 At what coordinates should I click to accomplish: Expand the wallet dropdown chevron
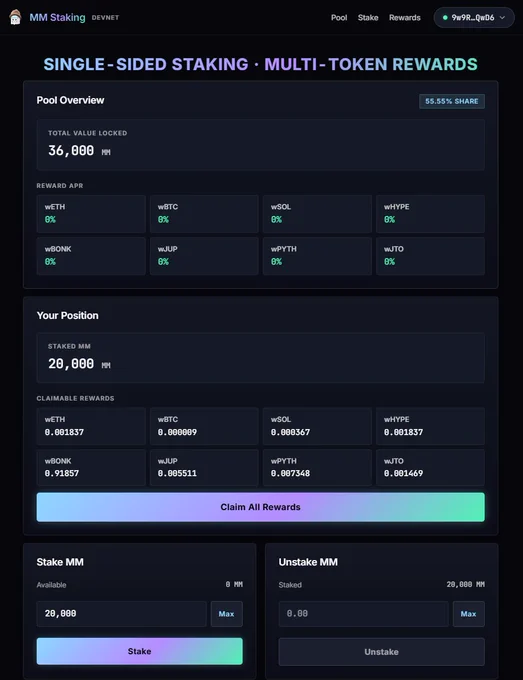tap(503, 18)
